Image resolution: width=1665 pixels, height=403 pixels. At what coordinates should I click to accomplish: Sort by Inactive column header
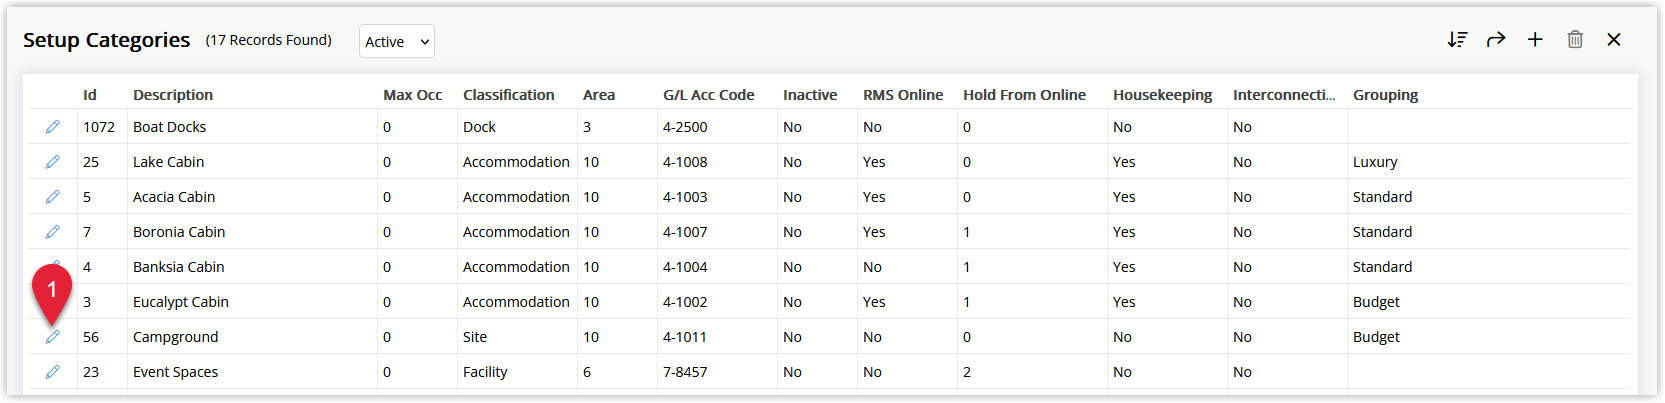point(810,95)
